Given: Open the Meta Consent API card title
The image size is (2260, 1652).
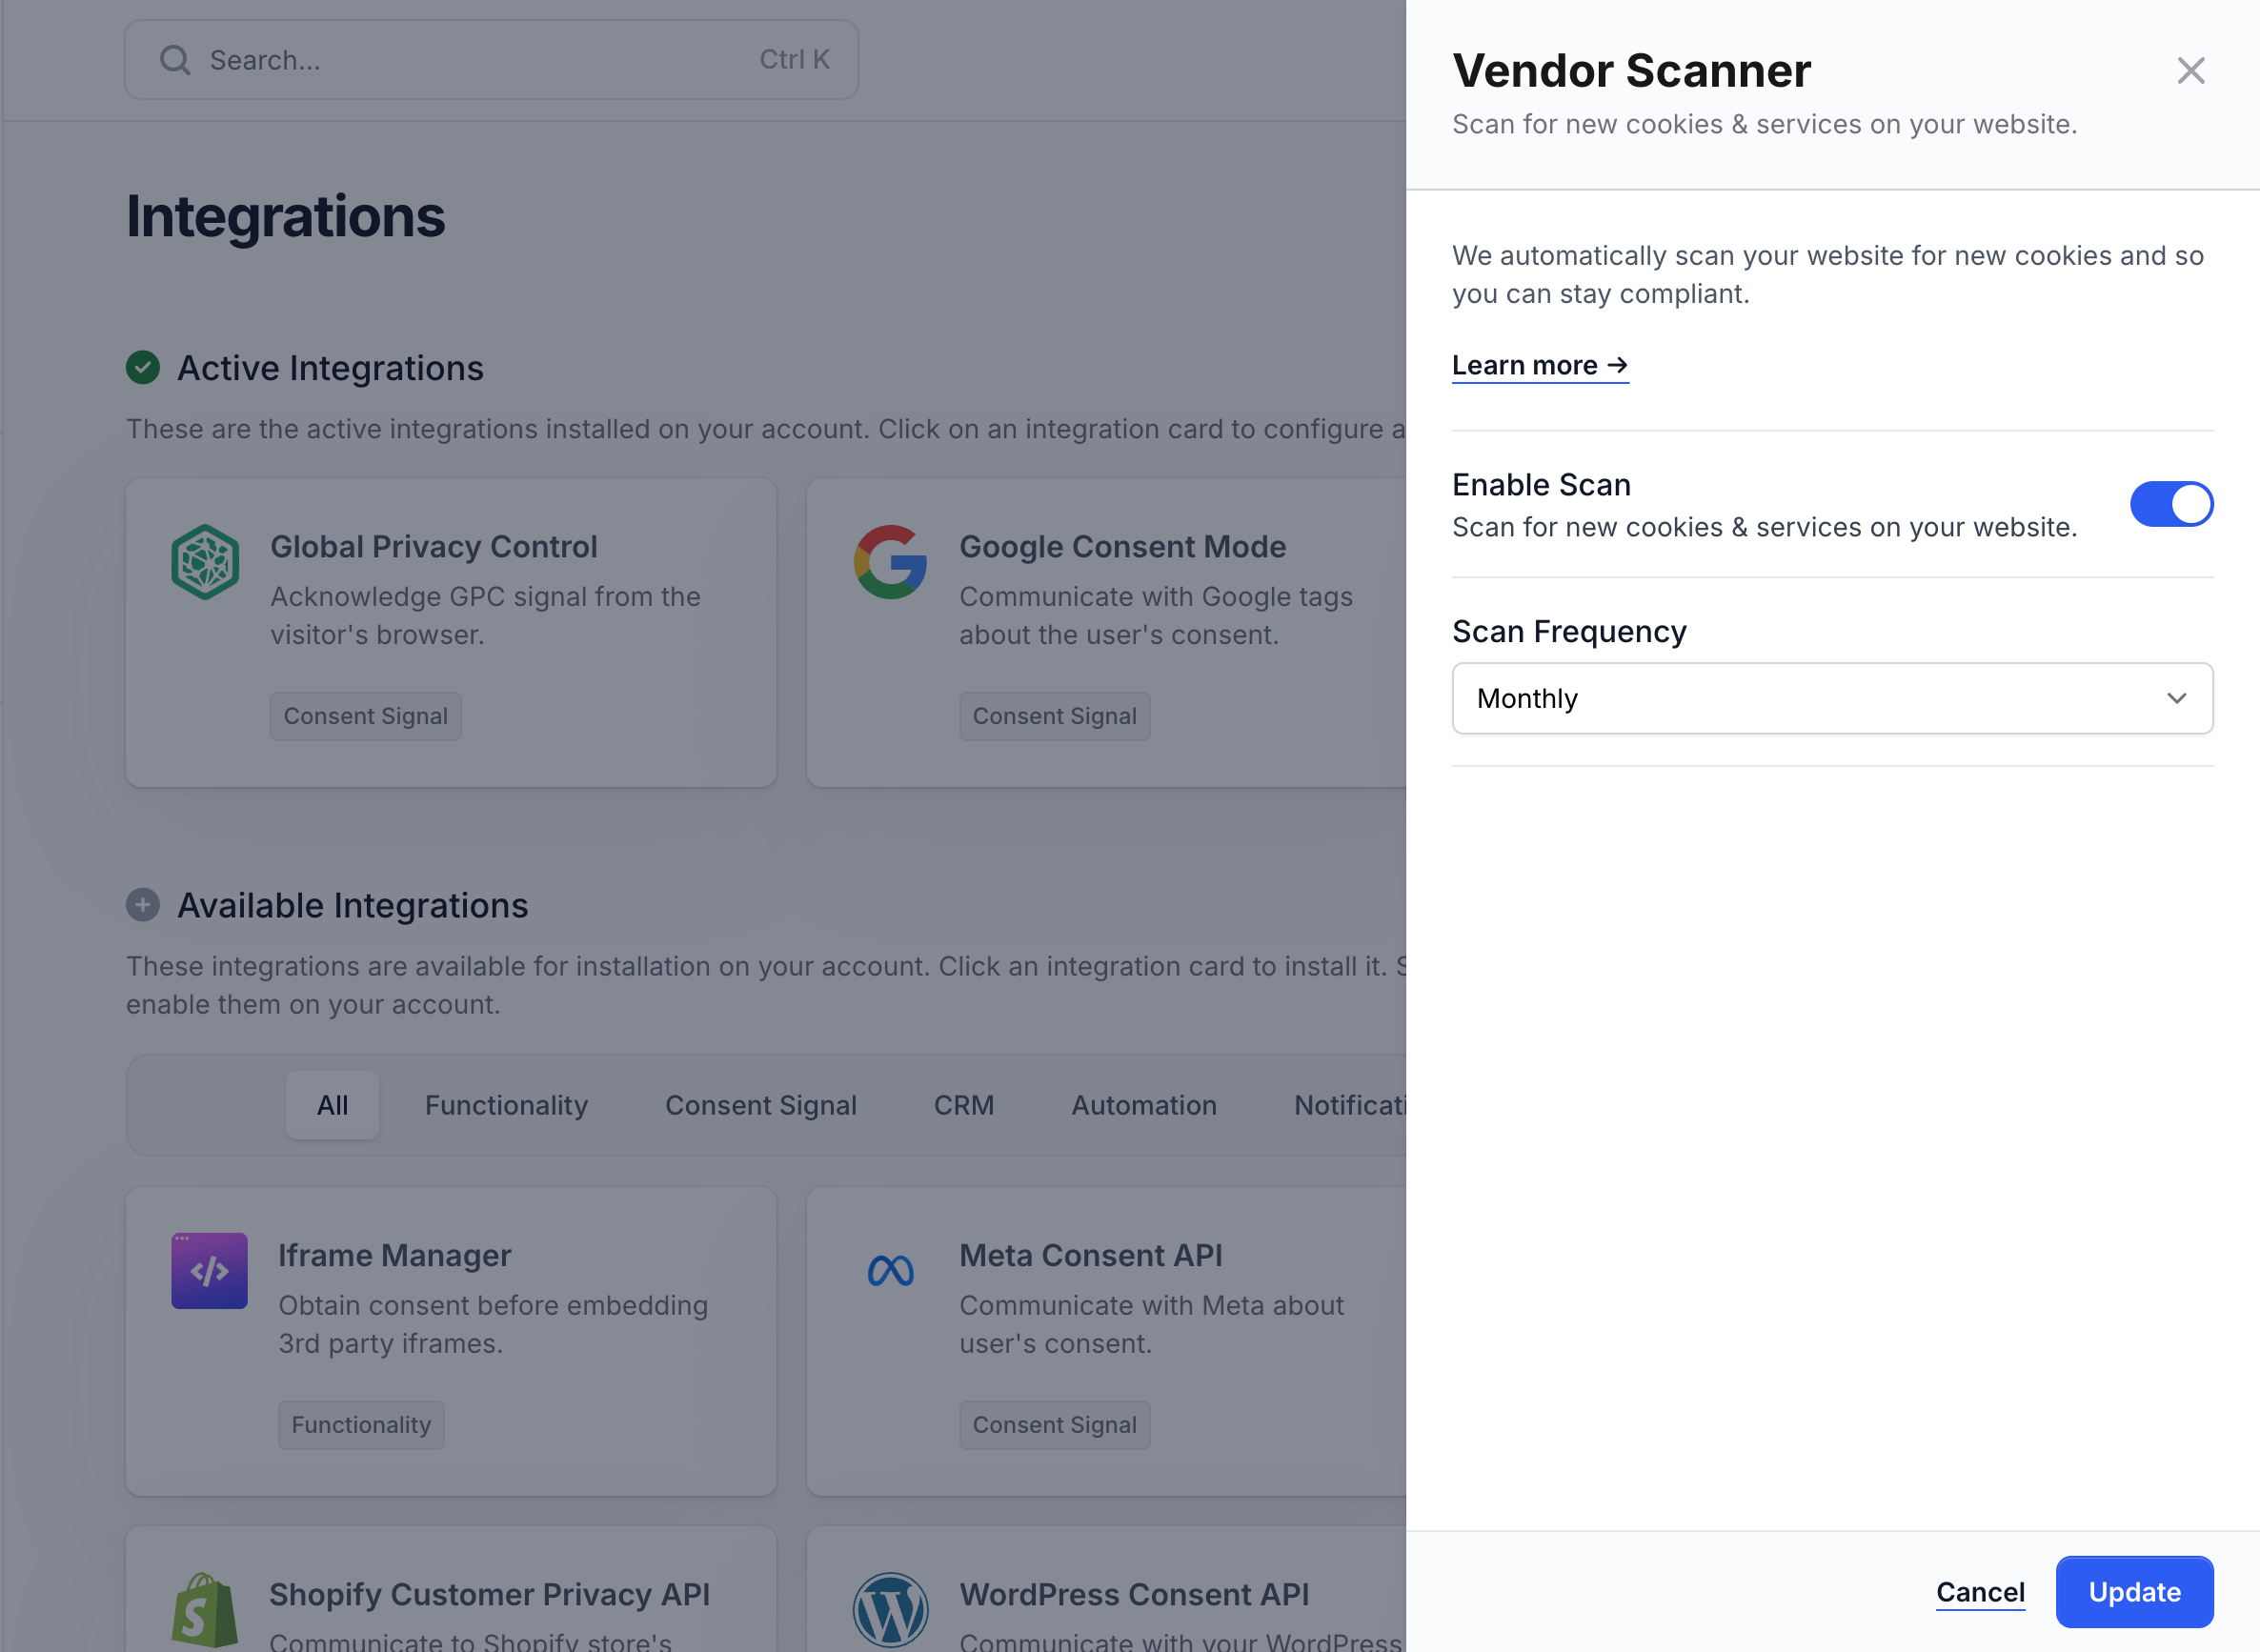Looking at the screenshot, I should tap(1090, 1255).
